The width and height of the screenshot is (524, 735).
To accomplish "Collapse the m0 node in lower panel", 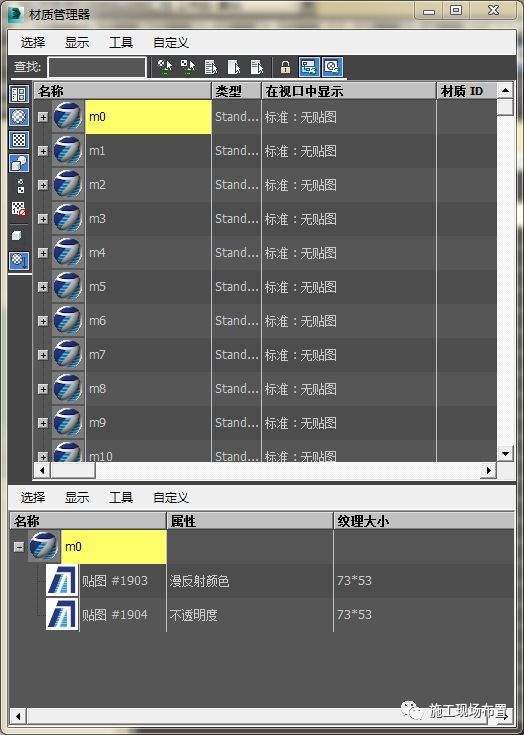I will pyautogui.click(x=19, y=547).
